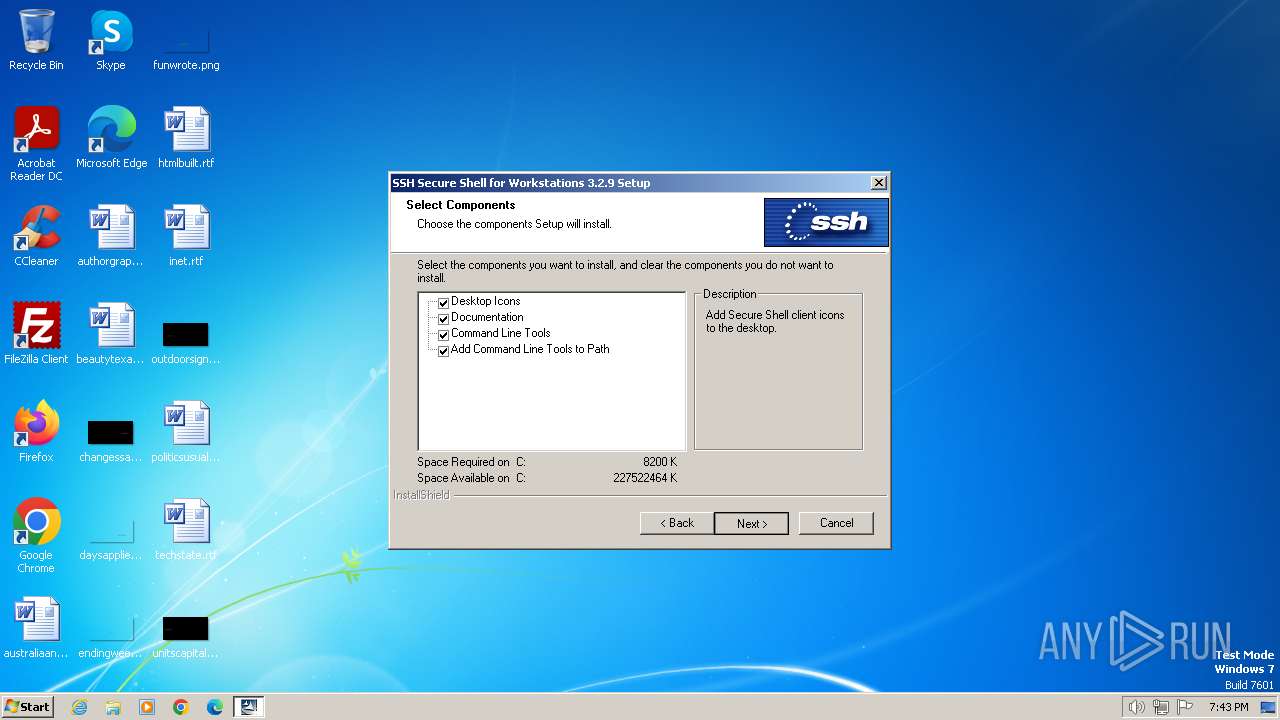Go back with the Back button

point(677,523)
